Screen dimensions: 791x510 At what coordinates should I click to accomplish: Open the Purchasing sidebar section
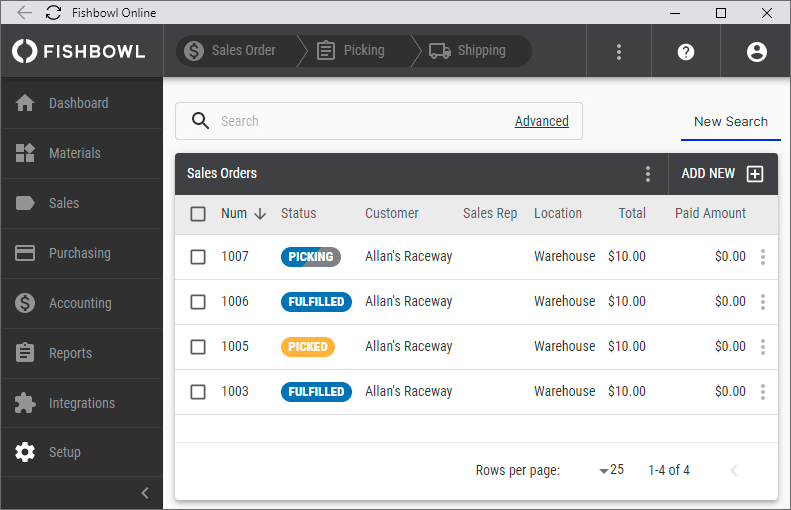coord(82,253)
